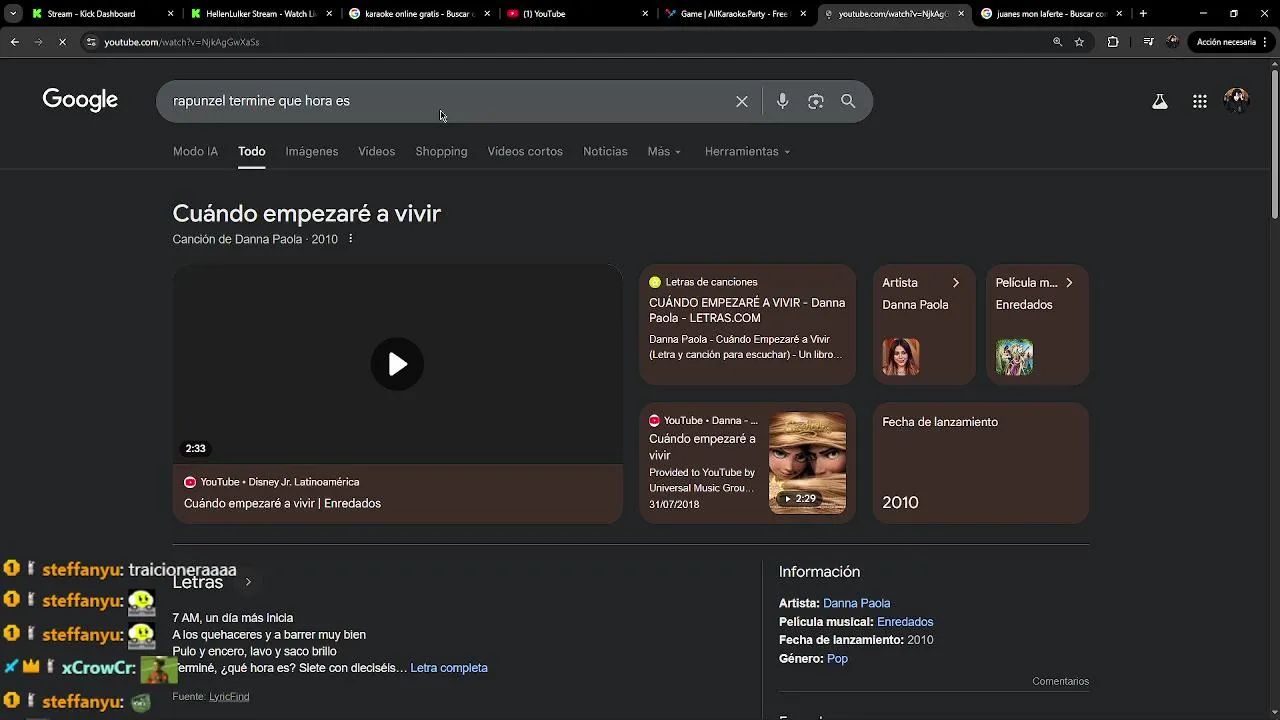The height and width of the screenshot is (720, 1280).
Task: Expand Letras section chevron
Action: [x=248, y=582]
